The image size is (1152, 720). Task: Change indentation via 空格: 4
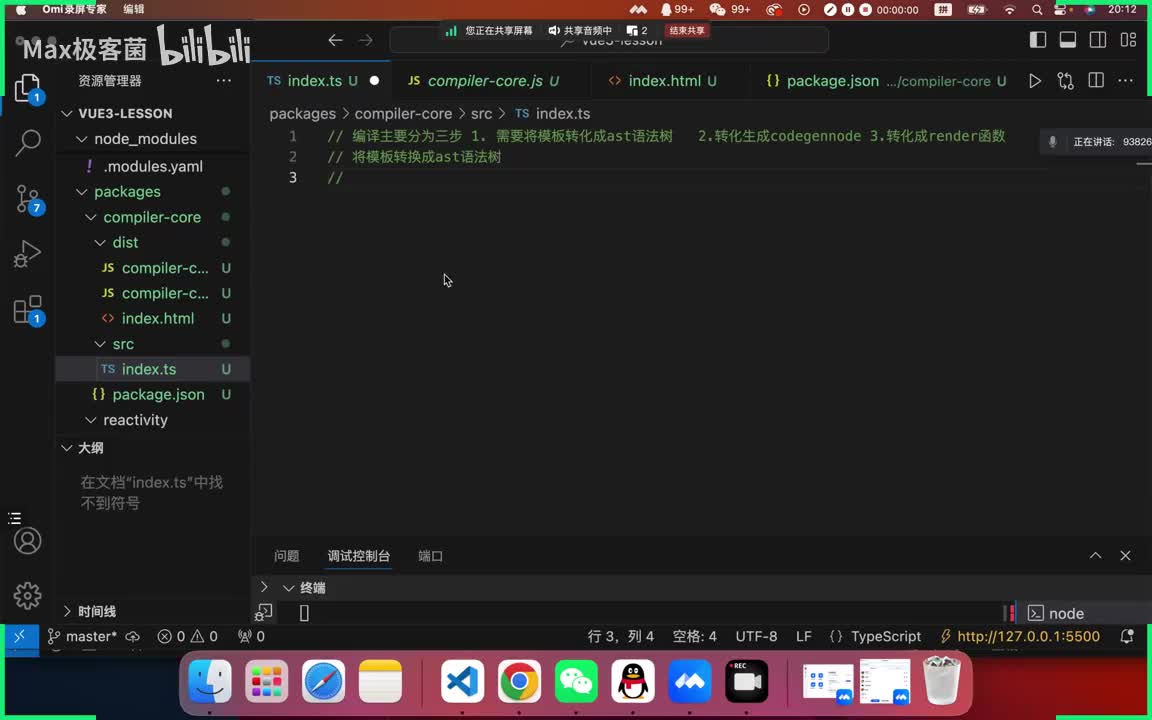695,636
